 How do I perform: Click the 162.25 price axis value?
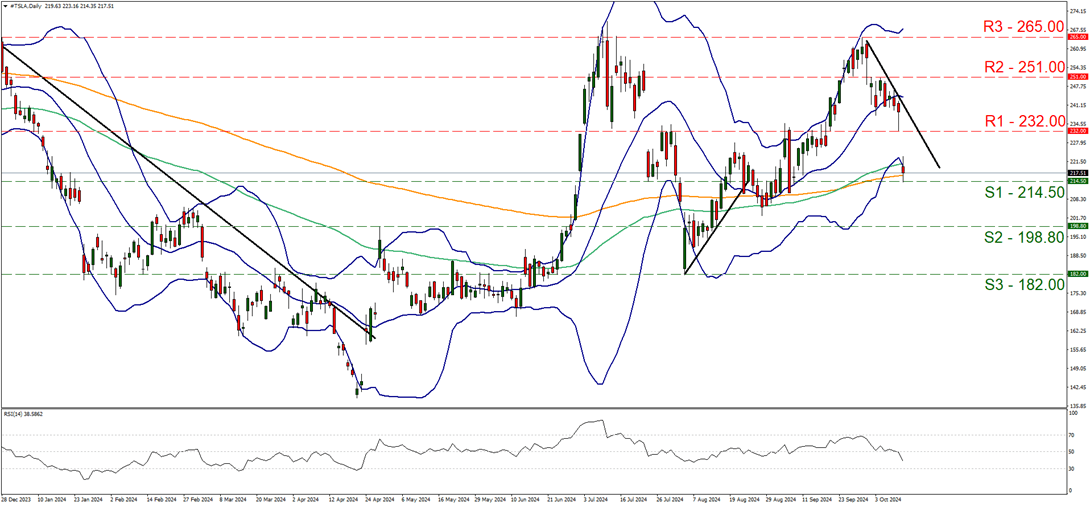[x=1077, y=331]
